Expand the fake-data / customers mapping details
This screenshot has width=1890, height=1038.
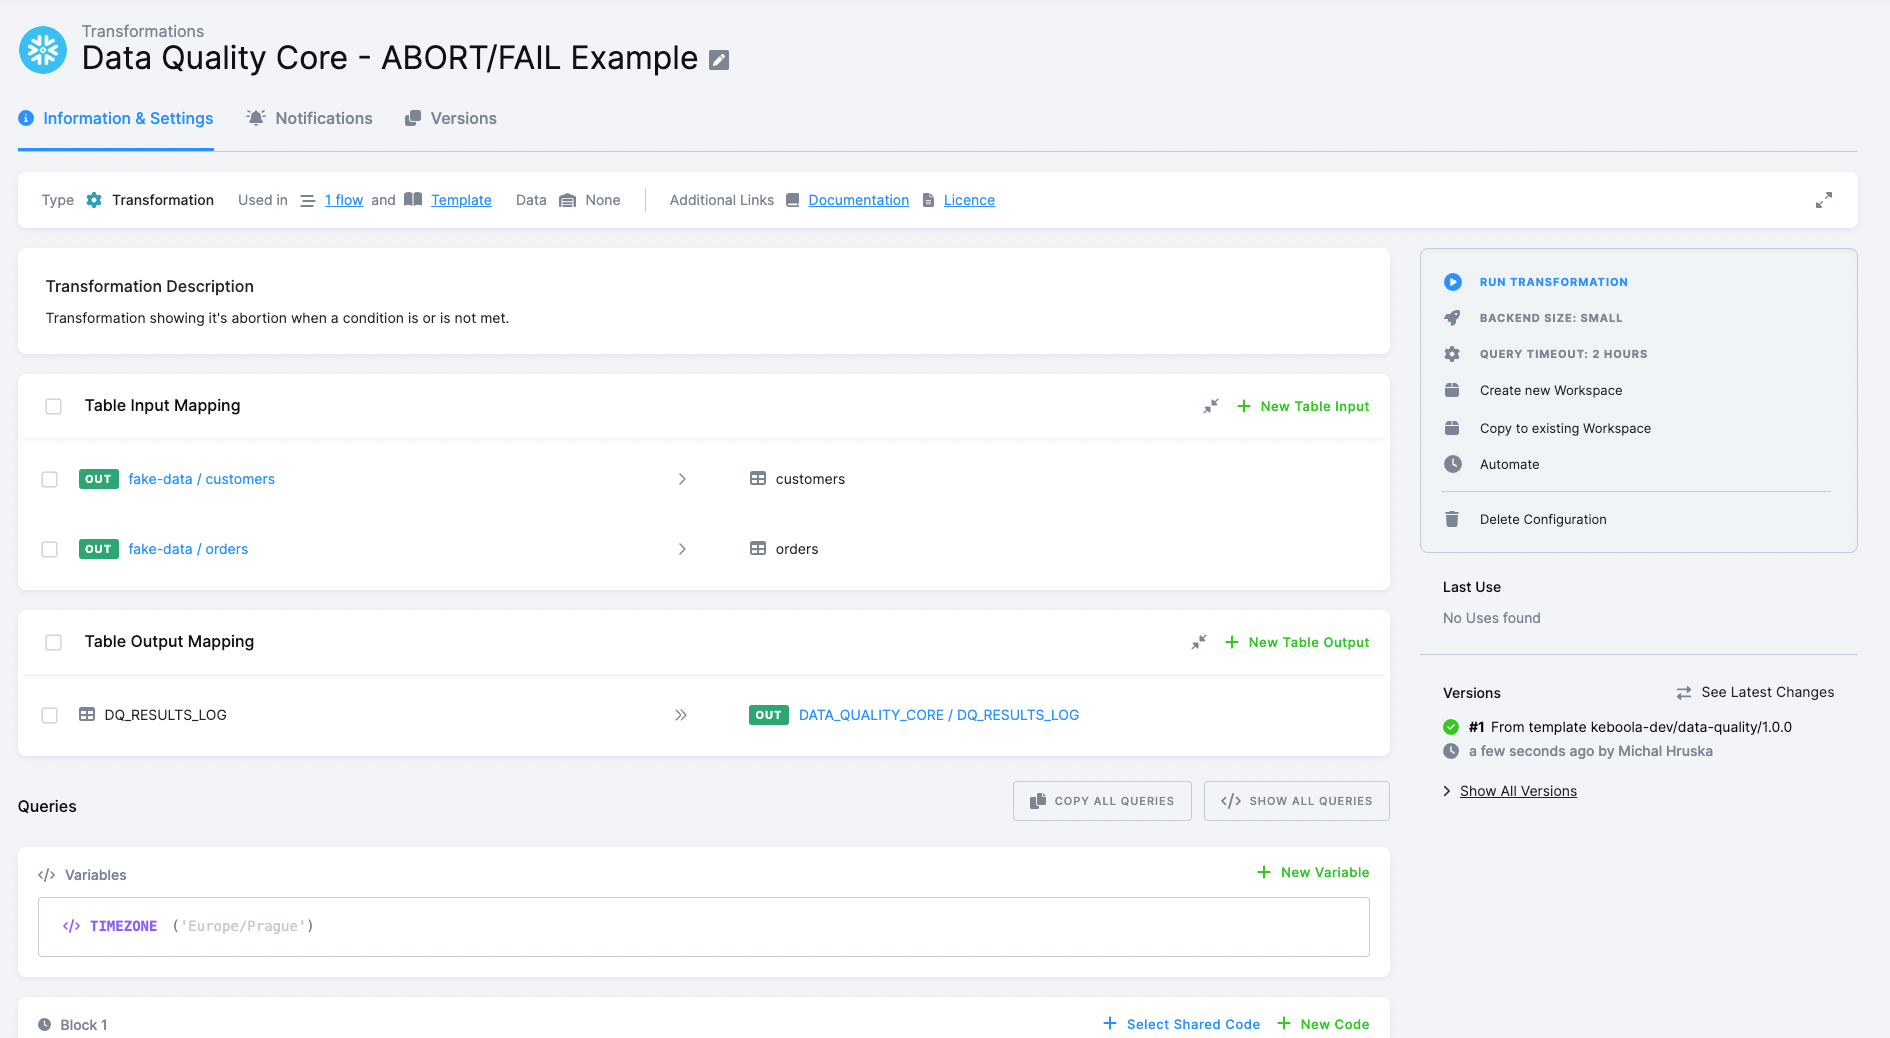click(x=682, y=479)
